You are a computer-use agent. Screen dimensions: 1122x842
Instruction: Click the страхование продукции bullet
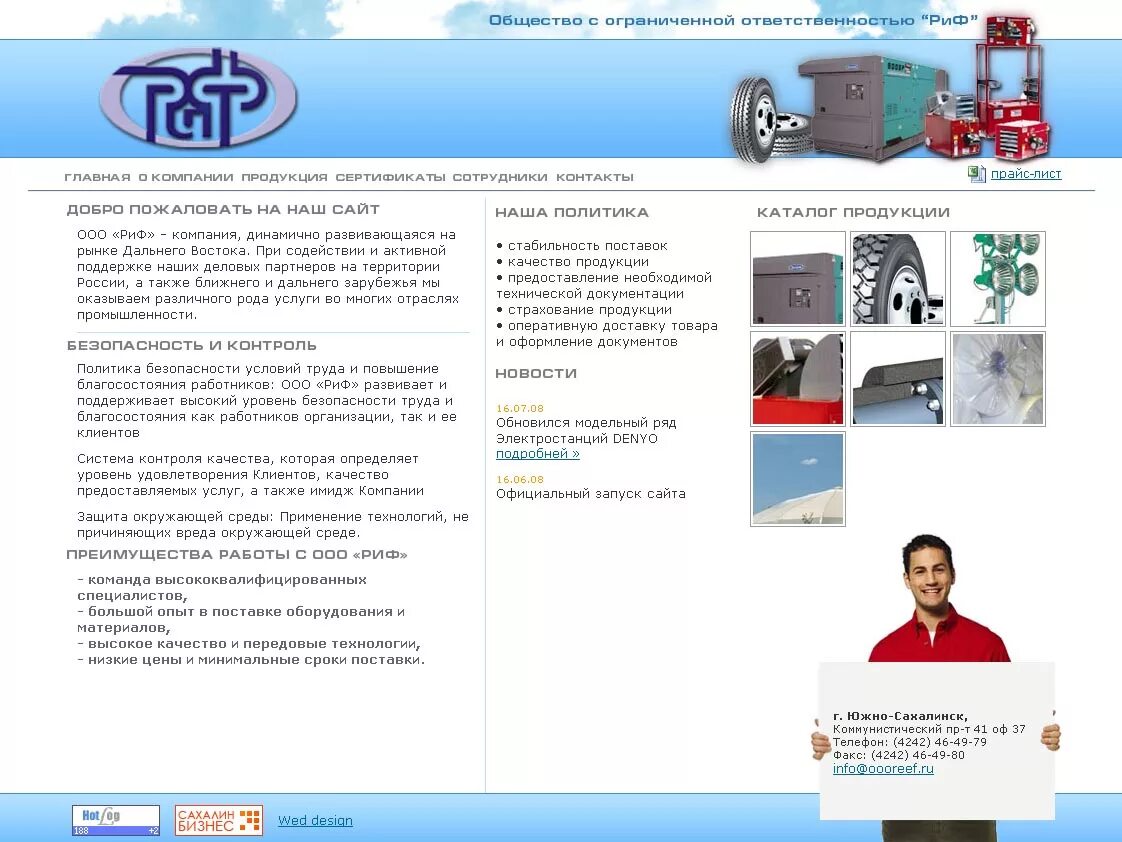tap(584, 310)
